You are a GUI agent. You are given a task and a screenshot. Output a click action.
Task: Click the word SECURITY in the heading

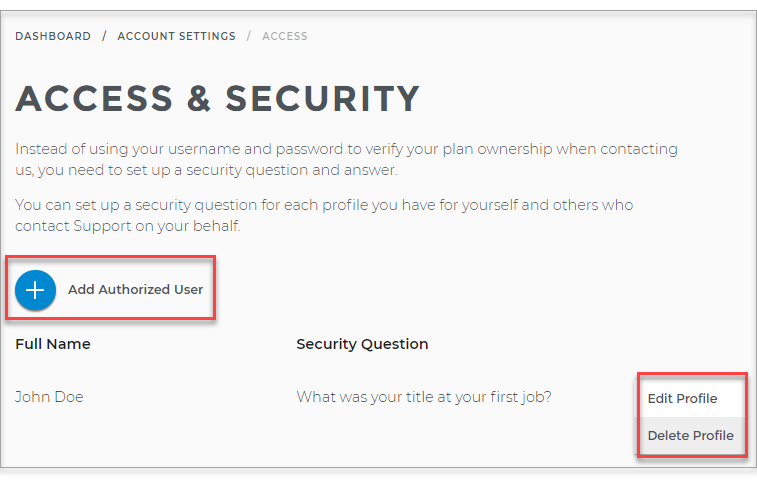pos(322,99)
